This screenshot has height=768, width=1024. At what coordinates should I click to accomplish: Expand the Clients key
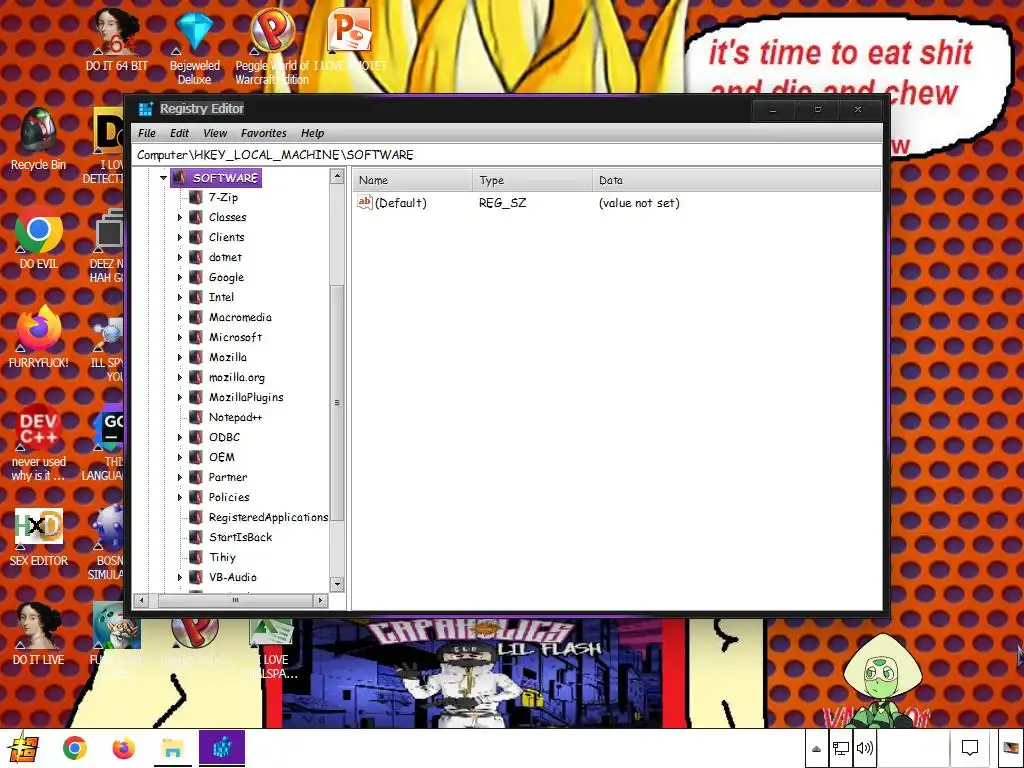[x=180, y=238]
